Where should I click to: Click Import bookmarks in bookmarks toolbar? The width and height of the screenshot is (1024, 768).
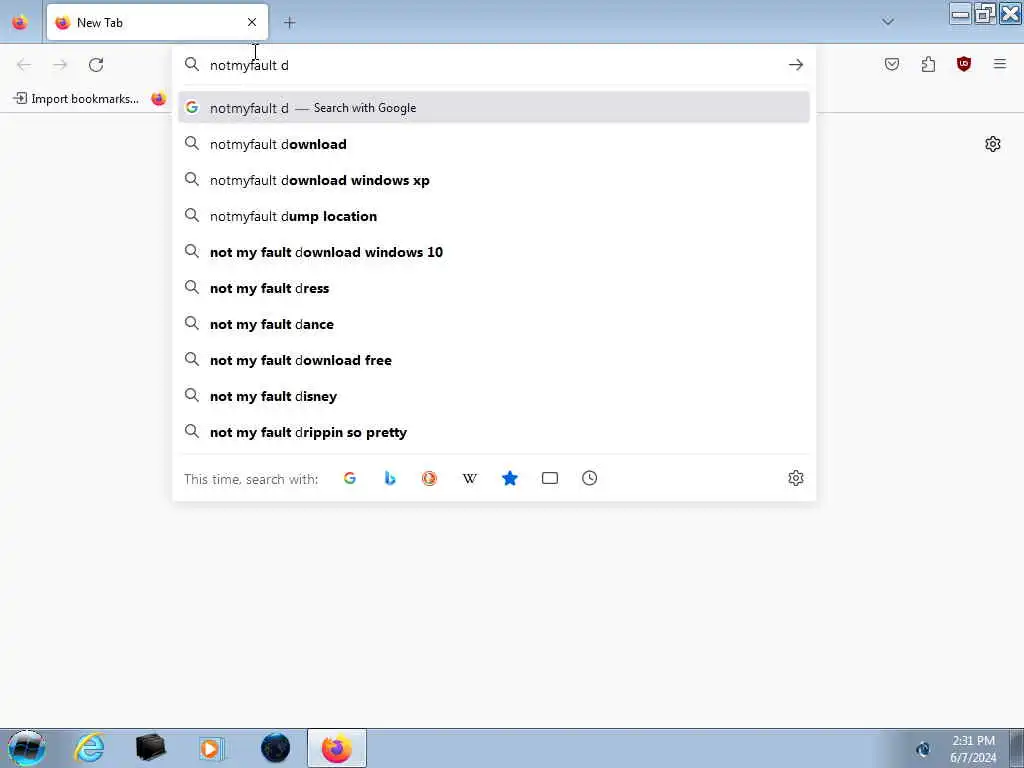click(x=76, y=99)
